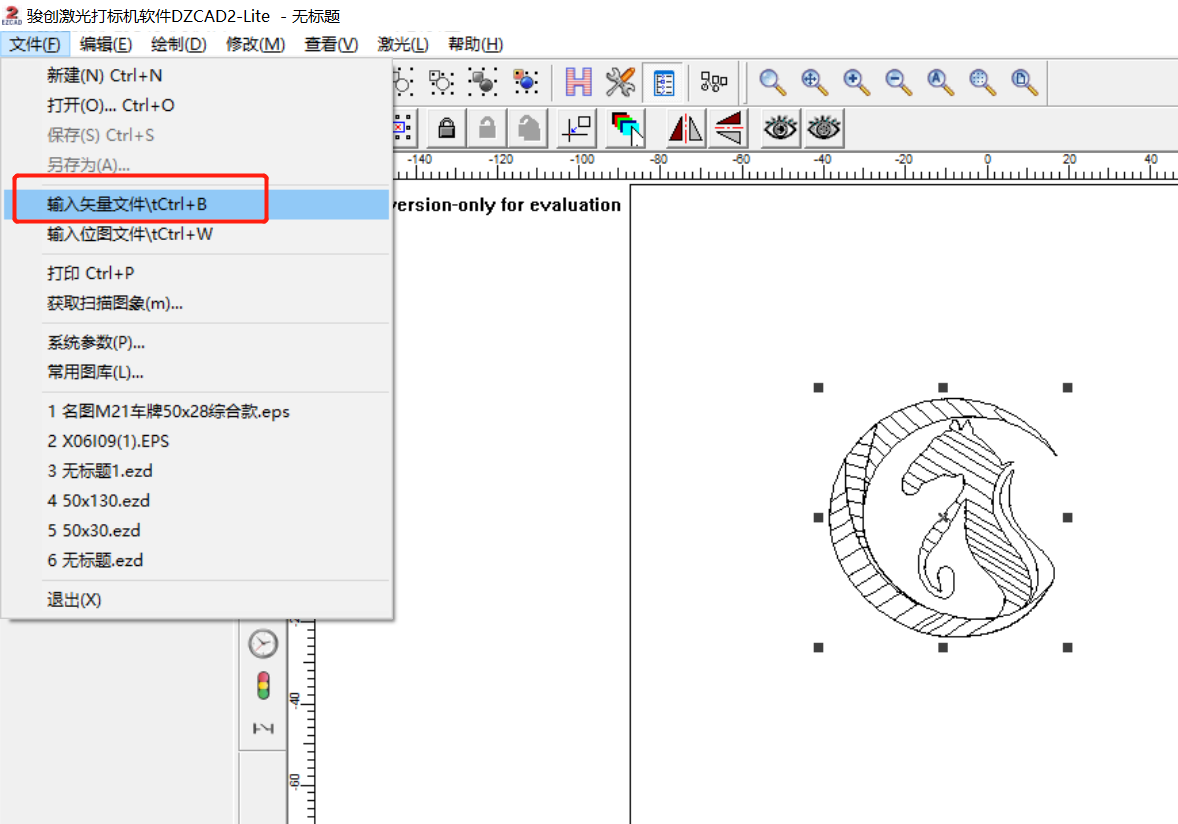Choose 退出(X) to exit the program

point(197,599)
